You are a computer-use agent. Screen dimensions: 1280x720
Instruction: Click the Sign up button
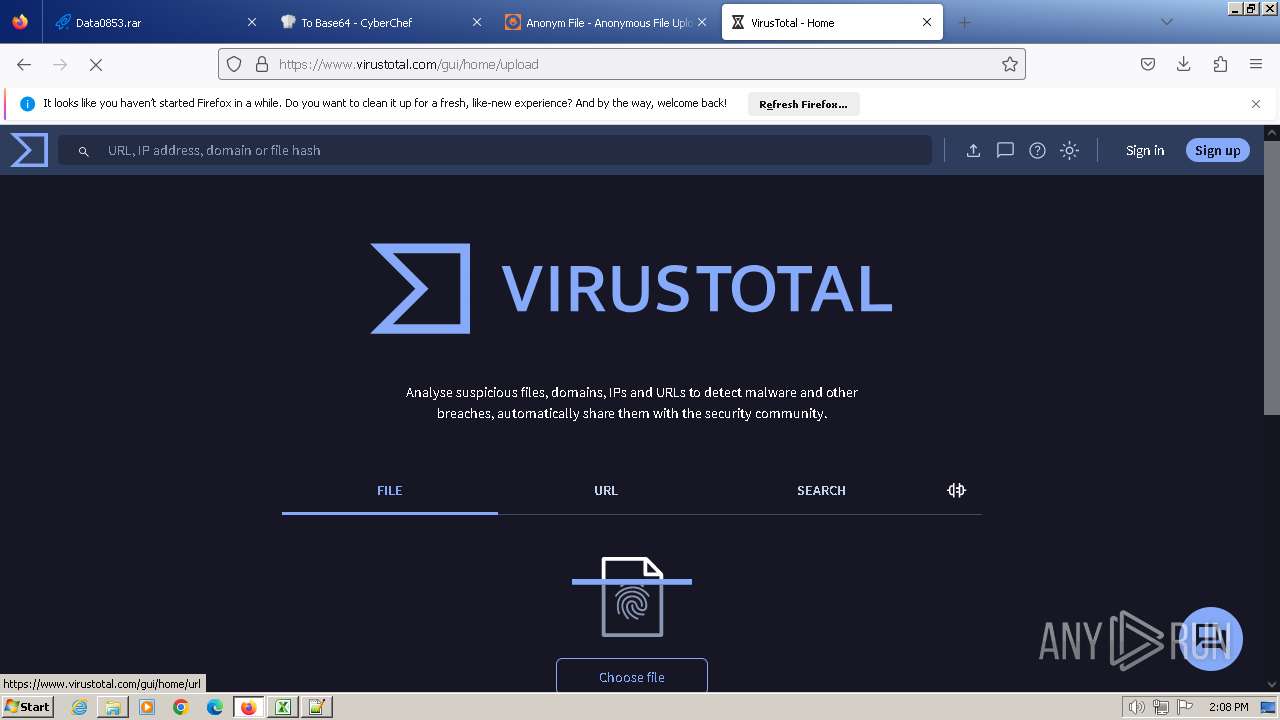(1217, 150)
